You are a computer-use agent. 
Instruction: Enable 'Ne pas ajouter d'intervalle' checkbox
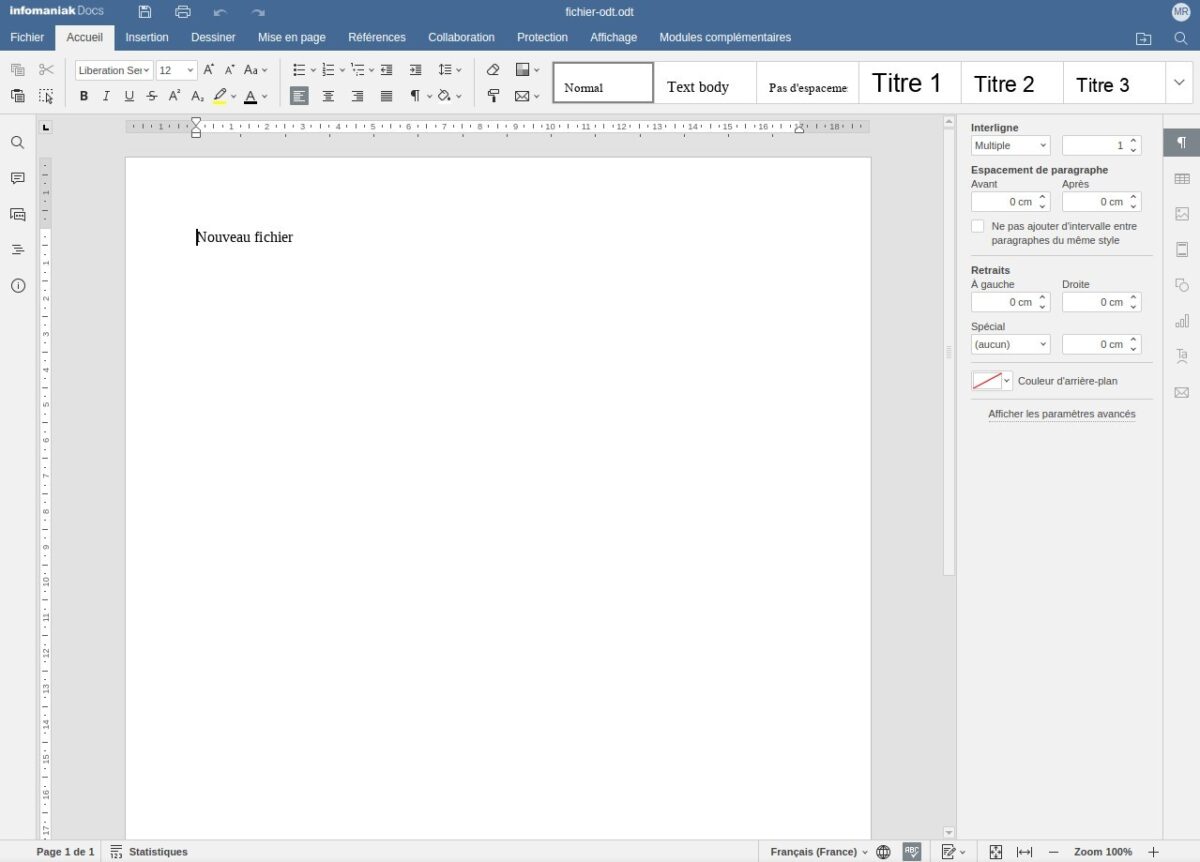coord(978,227)
